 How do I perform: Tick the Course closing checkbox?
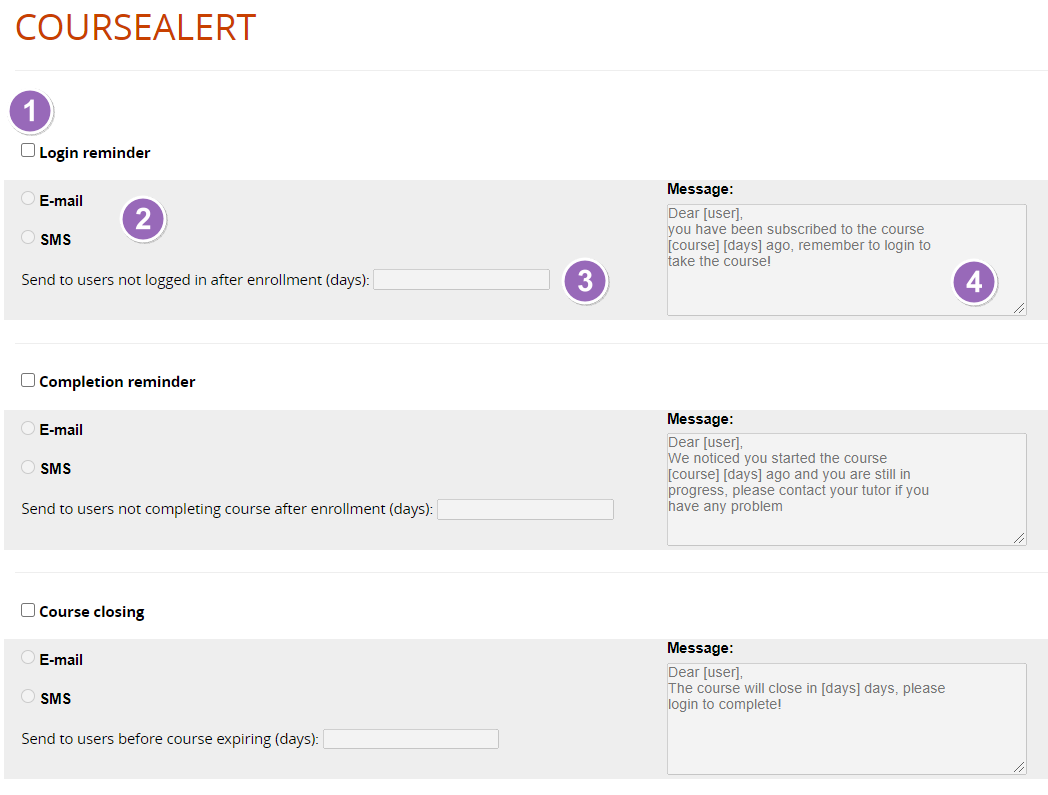click(28, 610)
